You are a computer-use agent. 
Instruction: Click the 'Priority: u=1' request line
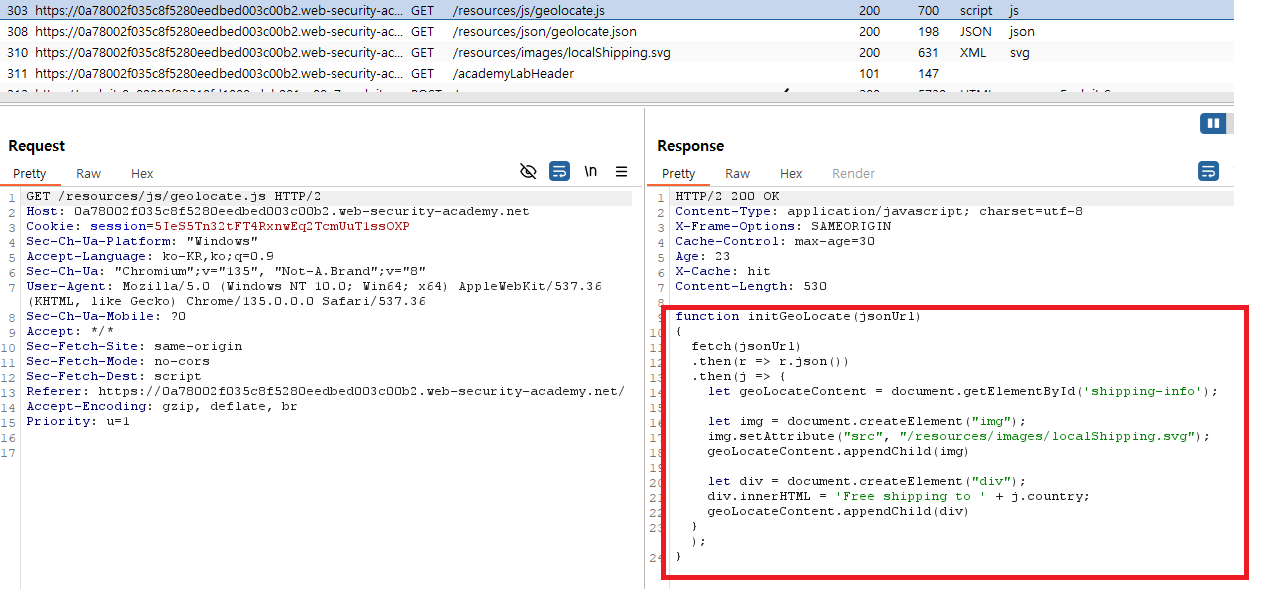tap(78, 421)
